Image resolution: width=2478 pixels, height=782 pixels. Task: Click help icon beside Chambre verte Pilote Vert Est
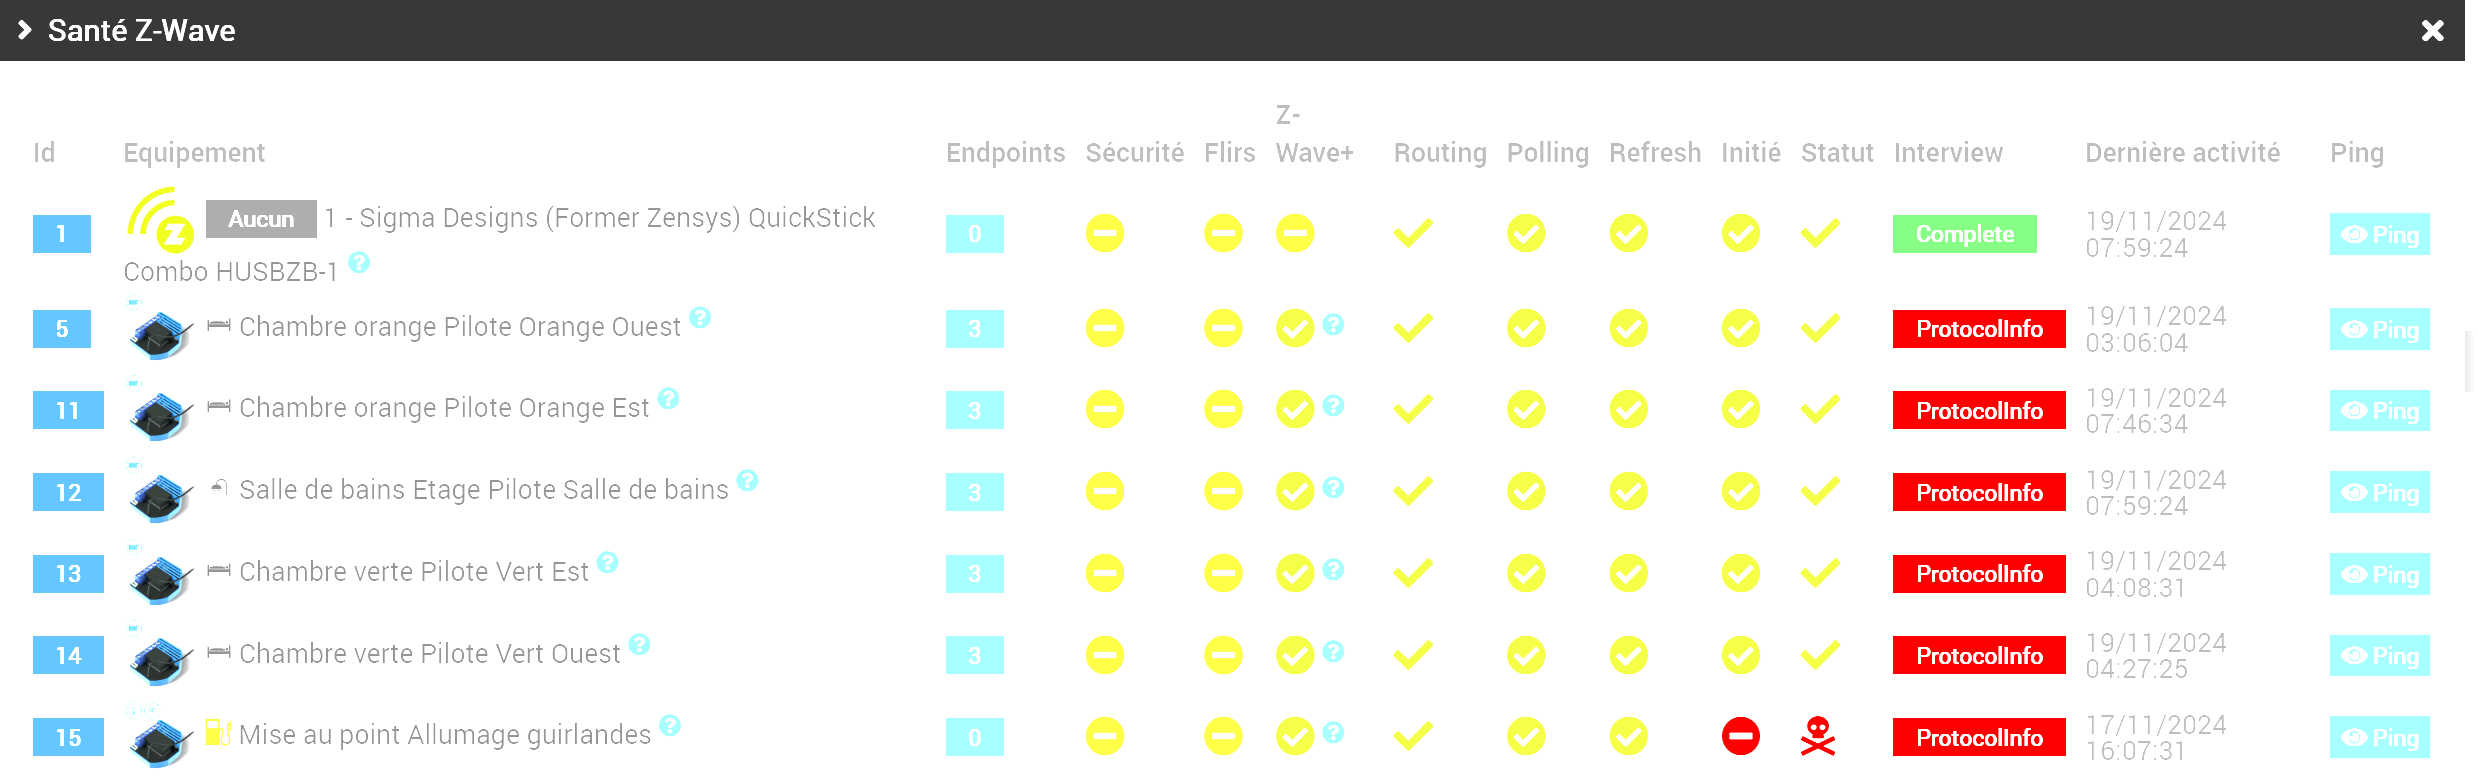click(608, 562)
